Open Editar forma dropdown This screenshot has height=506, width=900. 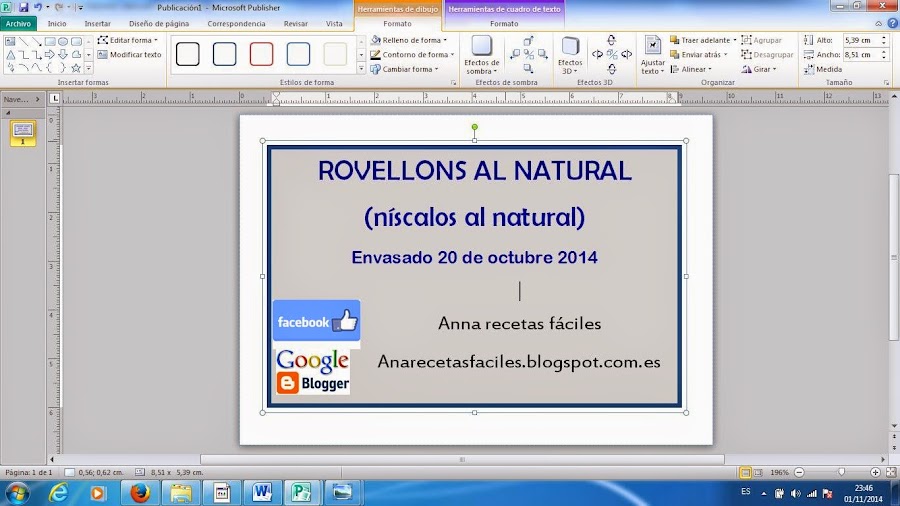click(x=127, y=40)
